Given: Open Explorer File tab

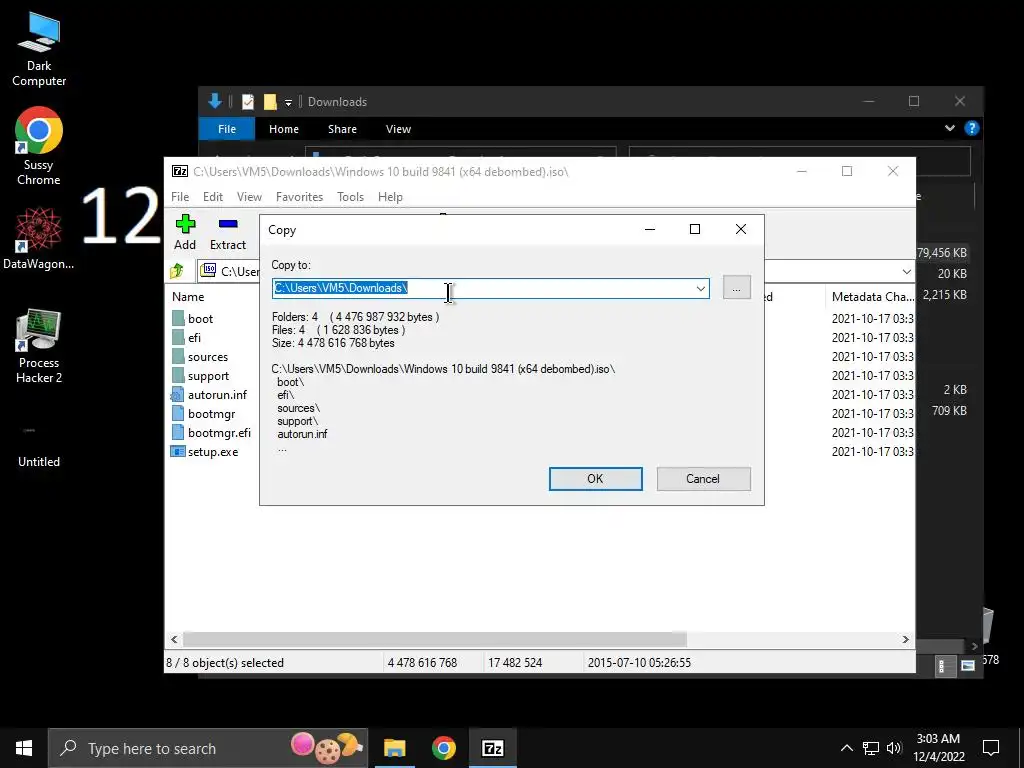Looking at the screenshot, I should click(x=227, y=129).
